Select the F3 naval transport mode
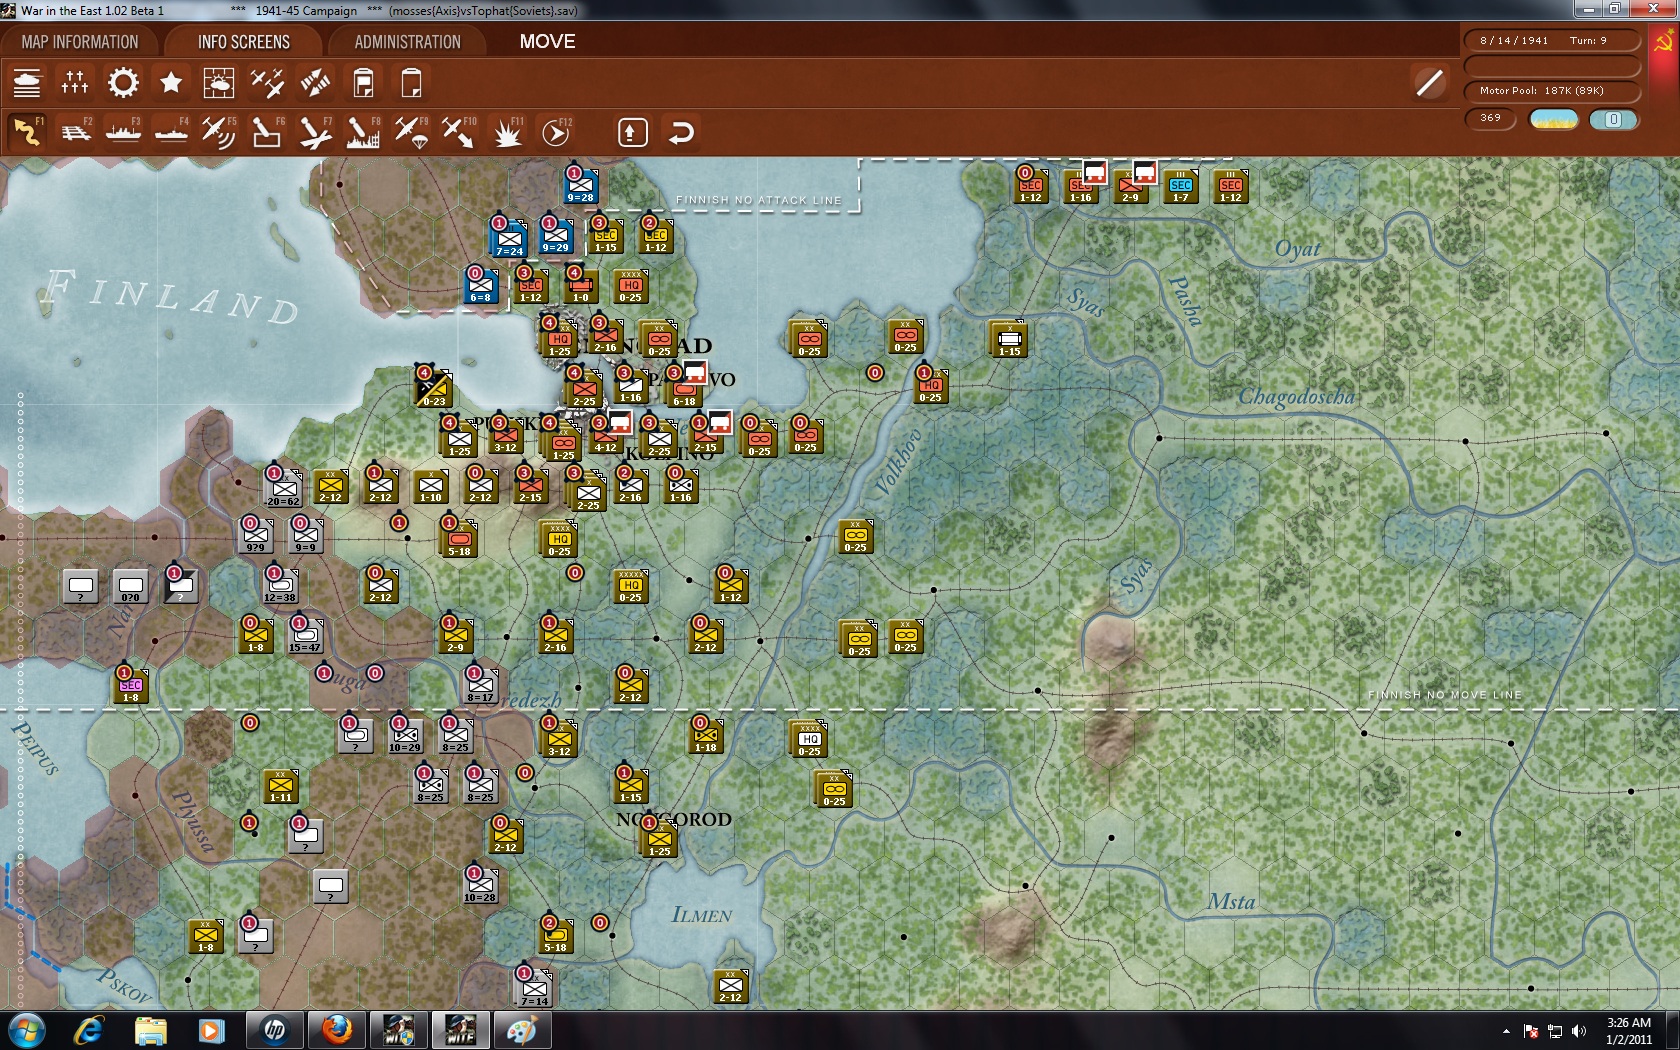Viewport: 1680px width, 1050px height. [124, 131]
